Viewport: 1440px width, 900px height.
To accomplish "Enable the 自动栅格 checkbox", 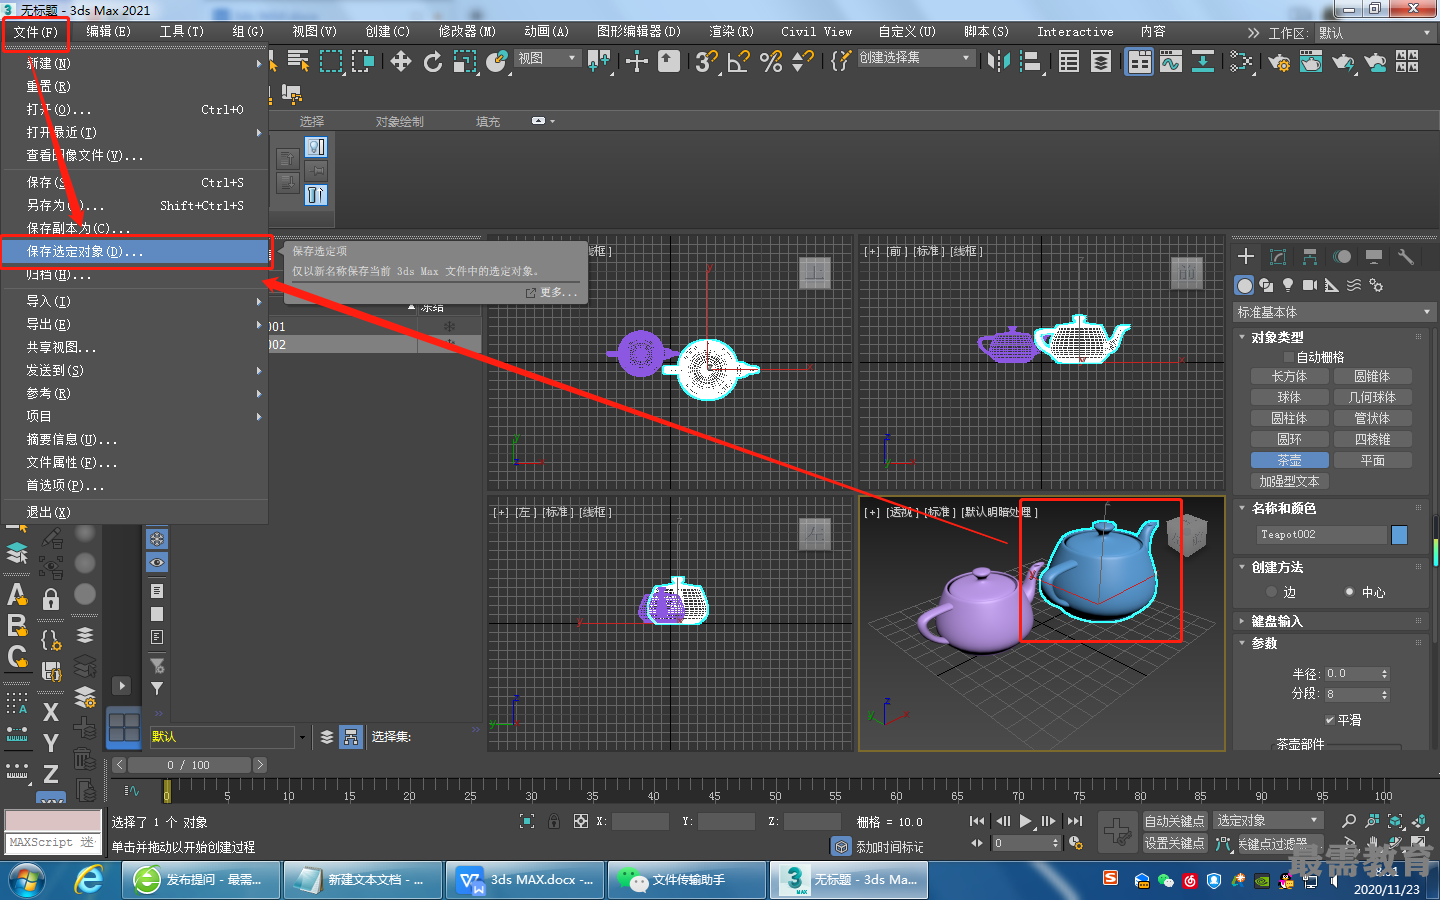I will (1289, 357).
